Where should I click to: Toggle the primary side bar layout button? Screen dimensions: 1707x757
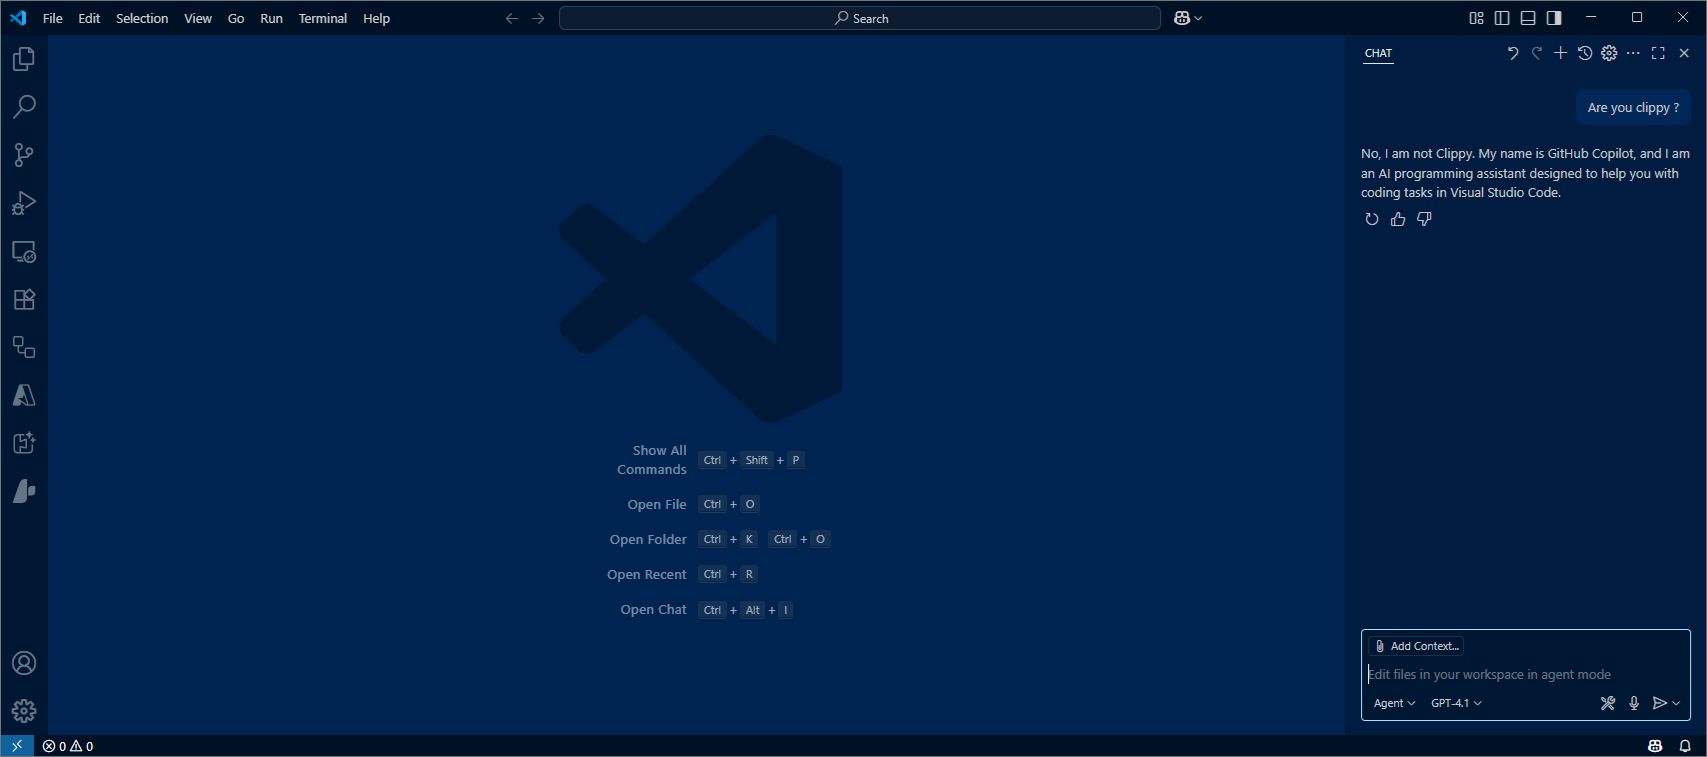pos(1502,18)
